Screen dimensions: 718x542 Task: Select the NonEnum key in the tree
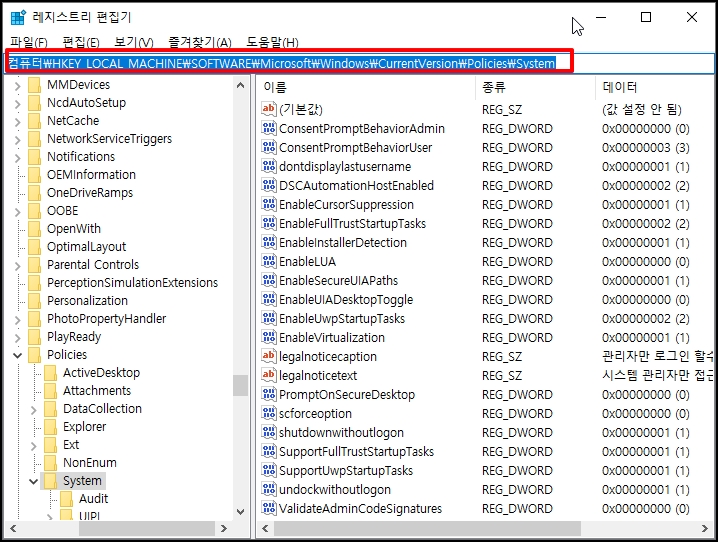point(90,463)
